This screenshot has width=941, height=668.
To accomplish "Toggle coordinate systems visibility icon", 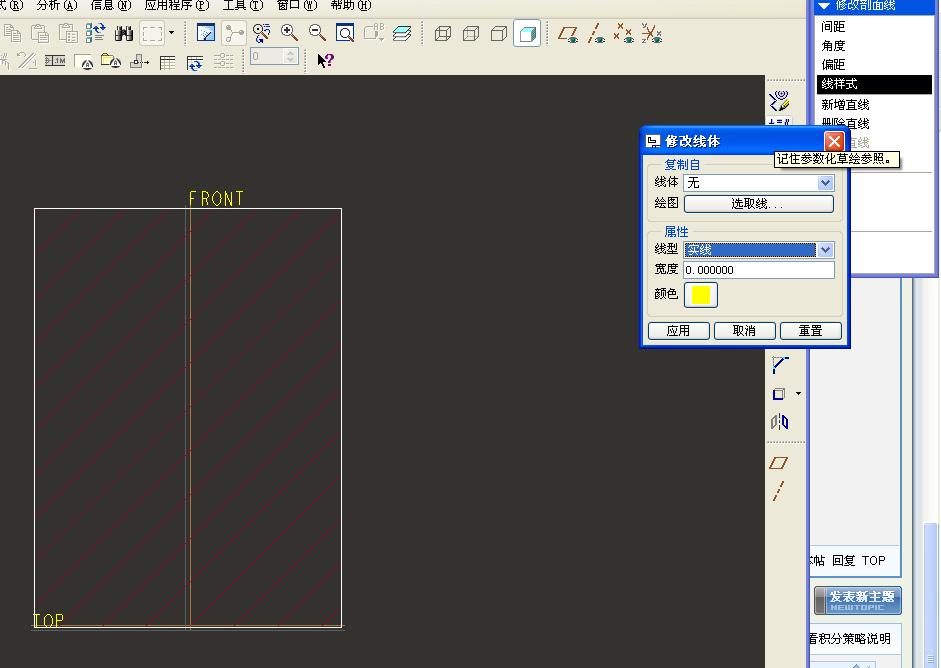I will click(652, 33).
